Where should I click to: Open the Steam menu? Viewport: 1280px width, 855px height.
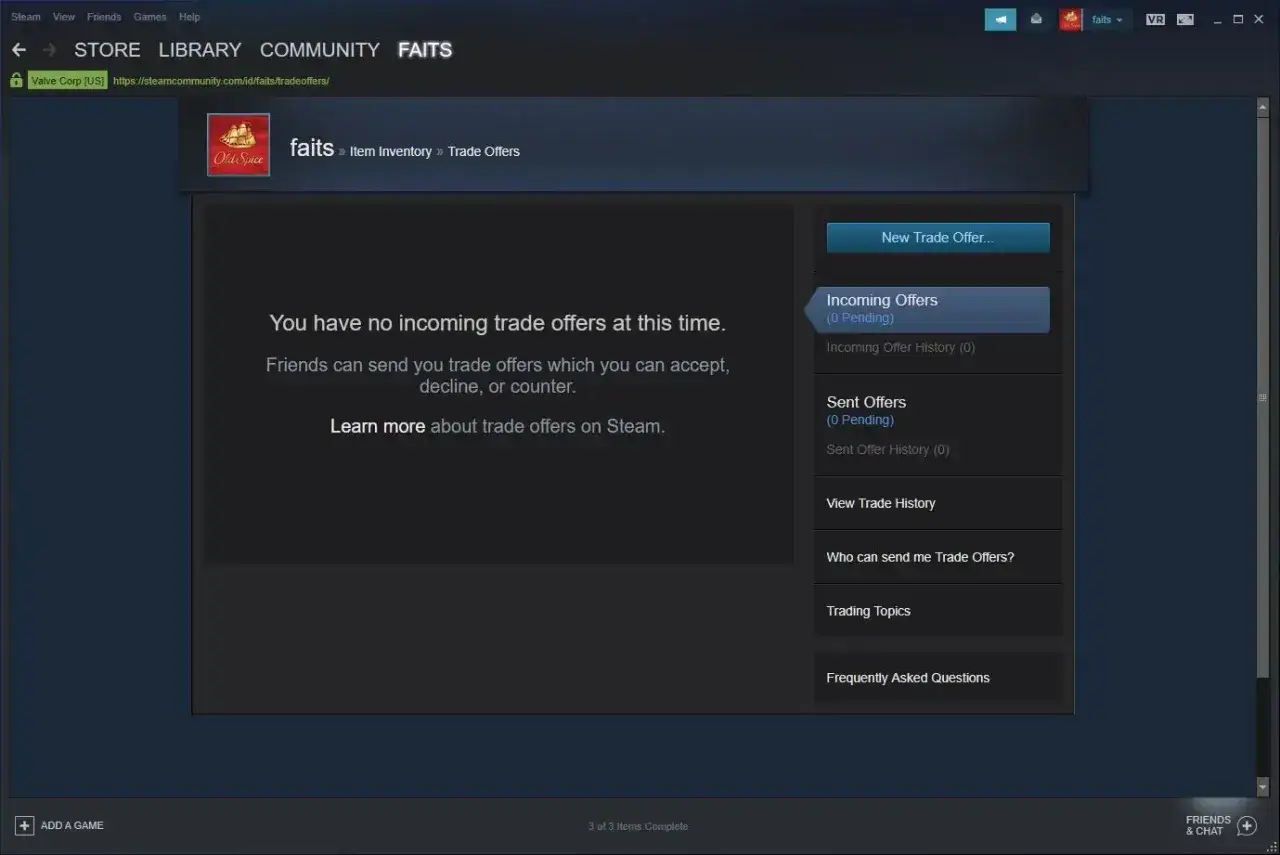[26, 17]
